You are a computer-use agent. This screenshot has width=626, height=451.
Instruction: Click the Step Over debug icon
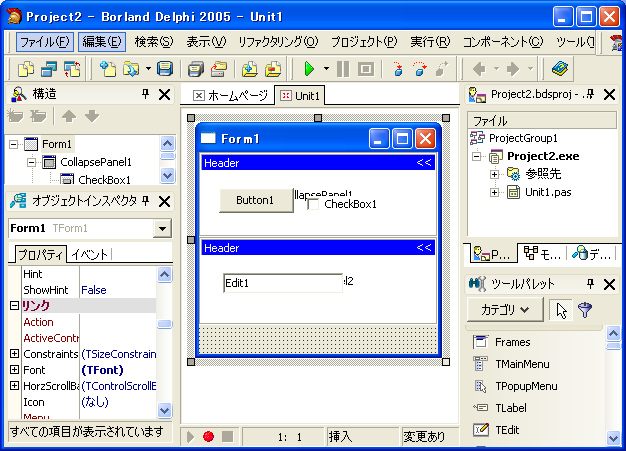(x=419, y=69)
